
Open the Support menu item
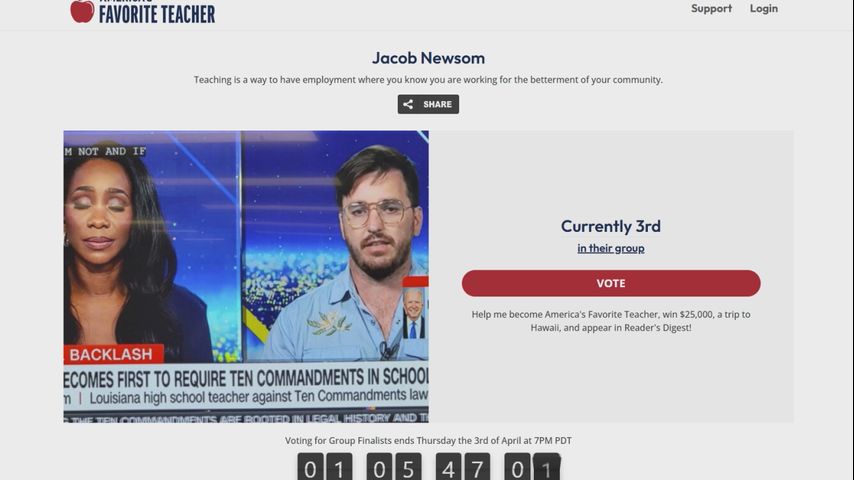[x=711, y=8]
